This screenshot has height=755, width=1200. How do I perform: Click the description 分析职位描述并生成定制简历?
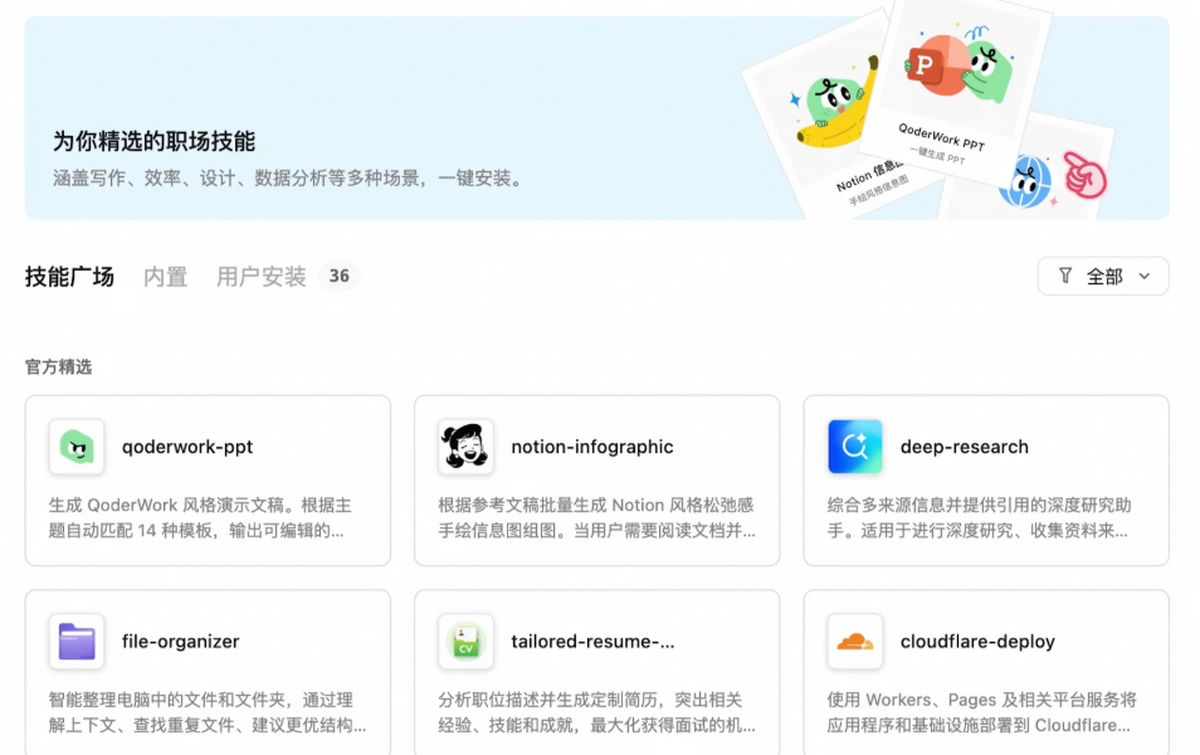pyautogui.click(x=597, y=713)
